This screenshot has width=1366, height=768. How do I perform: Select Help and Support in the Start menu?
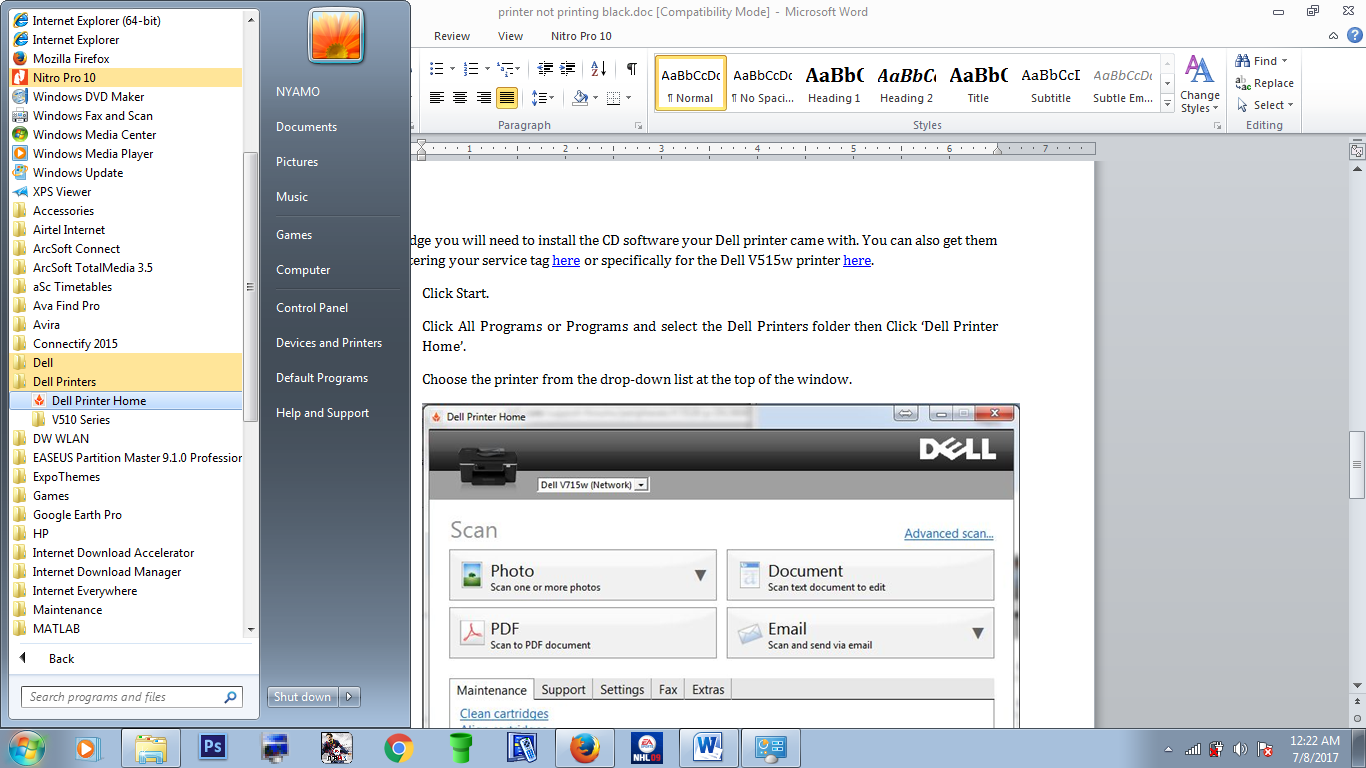pos(322,413)
